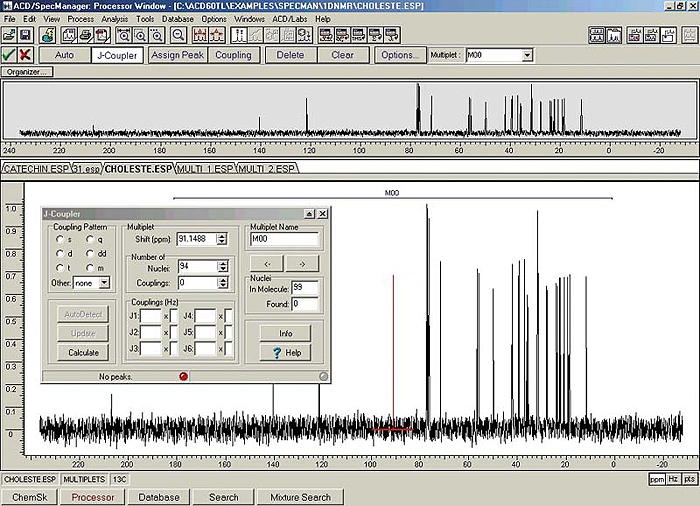700x506 pixels.
Task: Switch to the MULTI_2.ESP tab
Action: 267,169
